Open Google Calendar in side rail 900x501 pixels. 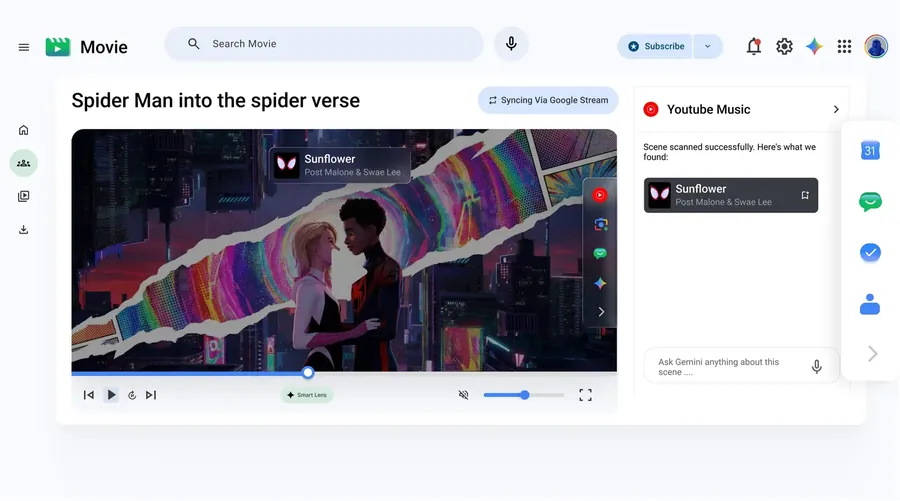pos(870,150)
